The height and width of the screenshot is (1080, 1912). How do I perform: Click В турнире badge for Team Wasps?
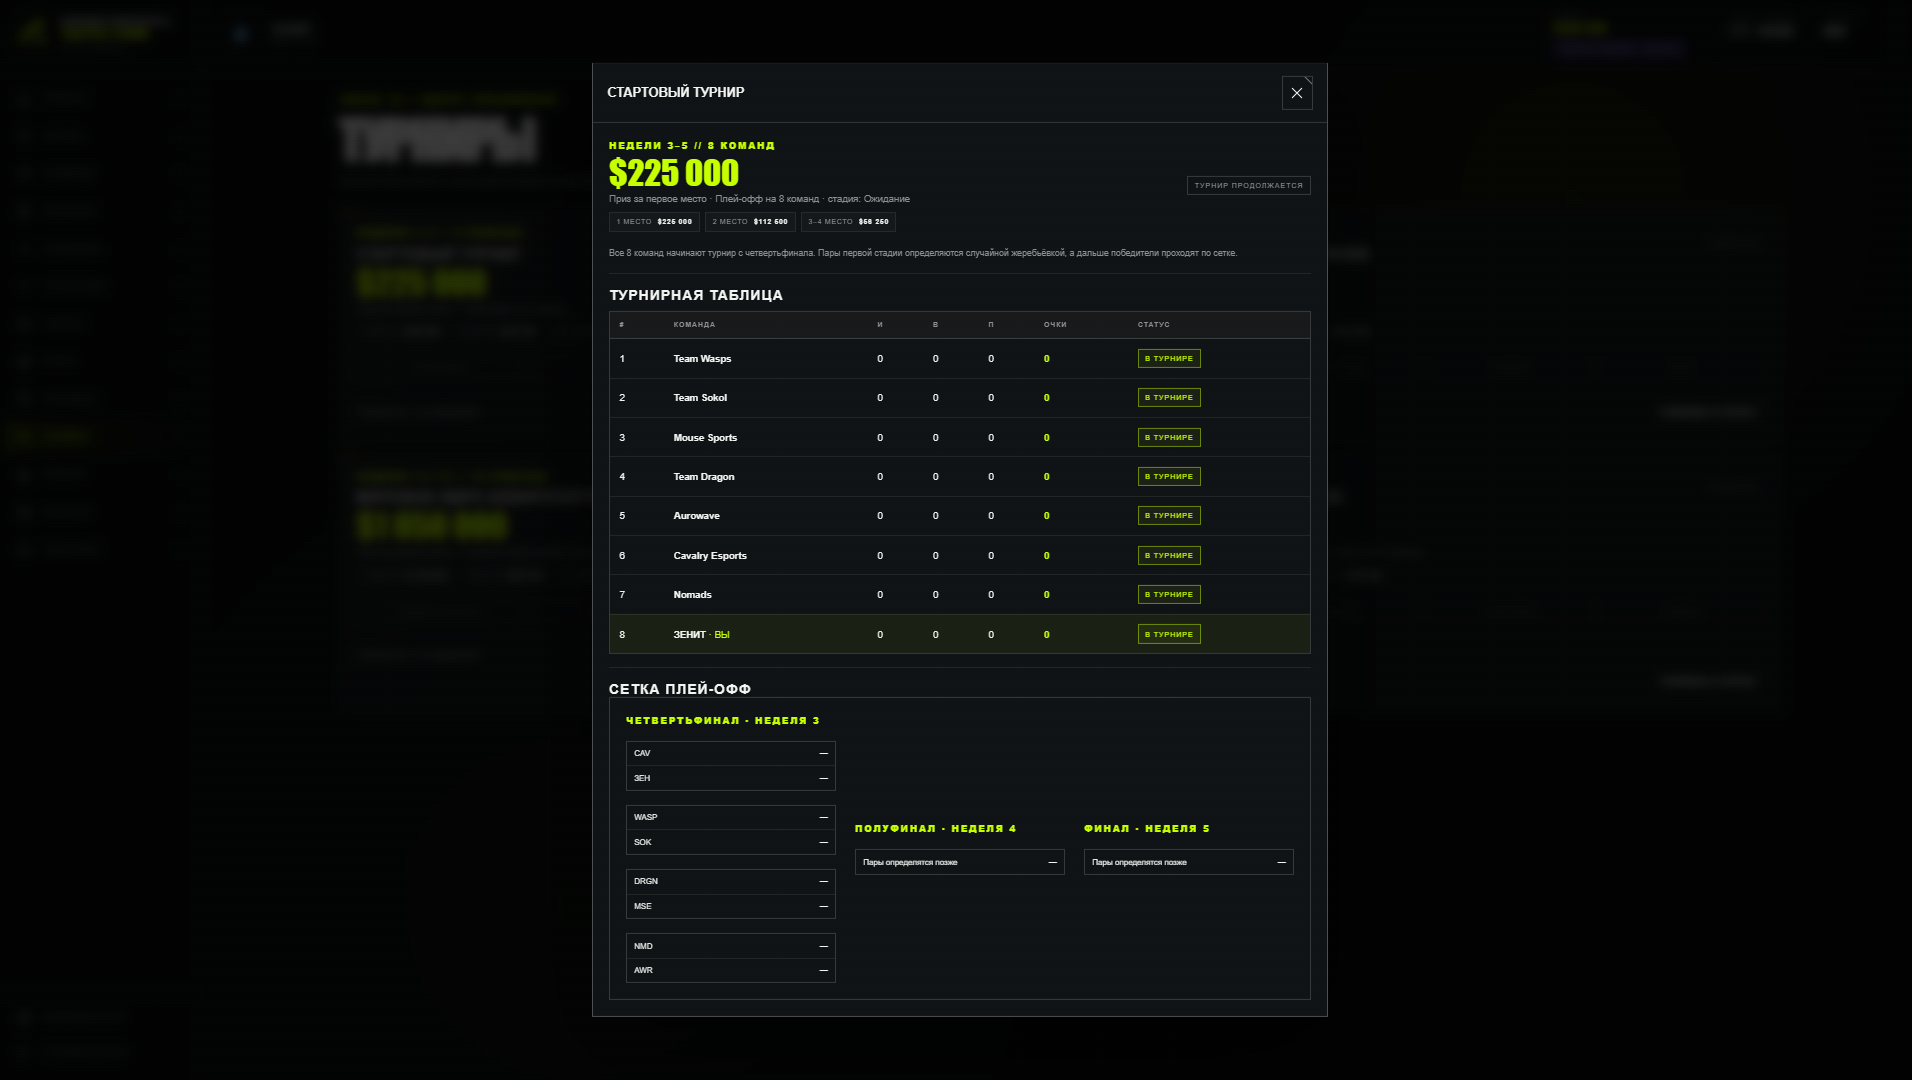pos(1169,359)
